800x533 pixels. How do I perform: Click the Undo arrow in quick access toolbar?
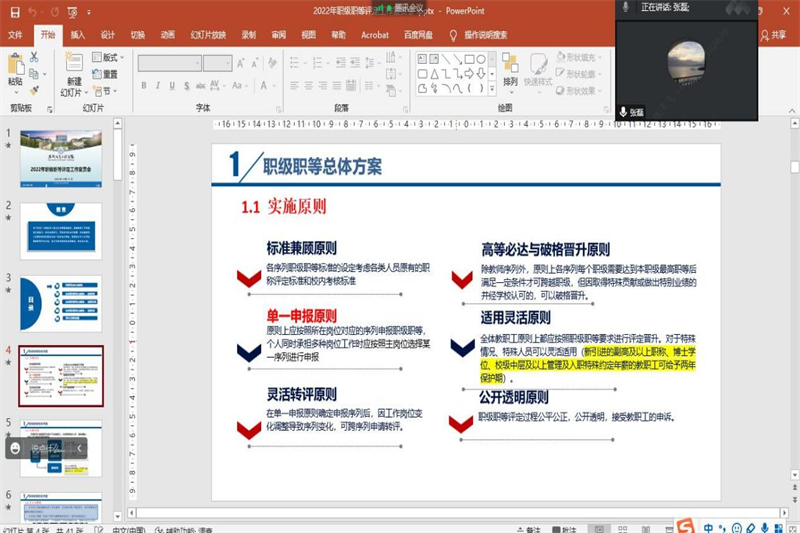point(32,11)
